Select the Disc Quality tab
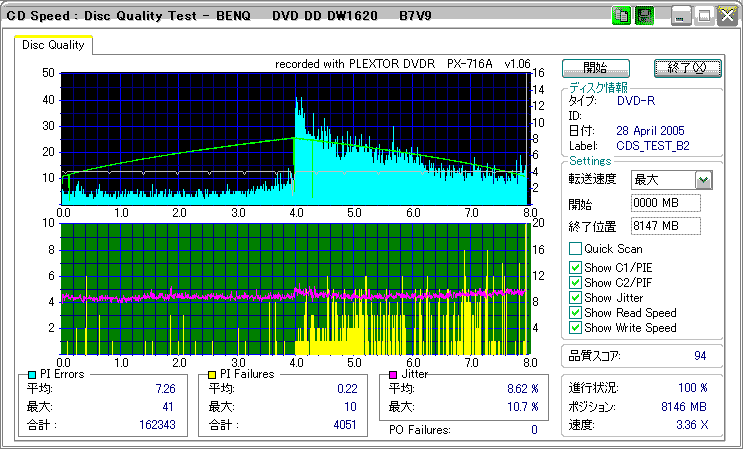The image size is (743, 449). pyautogui.click(x=54, y=45)
